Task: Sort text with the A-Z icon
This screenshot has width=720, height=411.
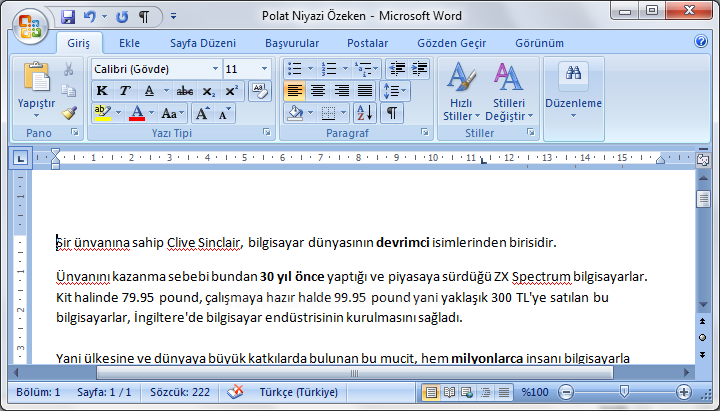Action: pyautogui.click(x=365, y=113)
